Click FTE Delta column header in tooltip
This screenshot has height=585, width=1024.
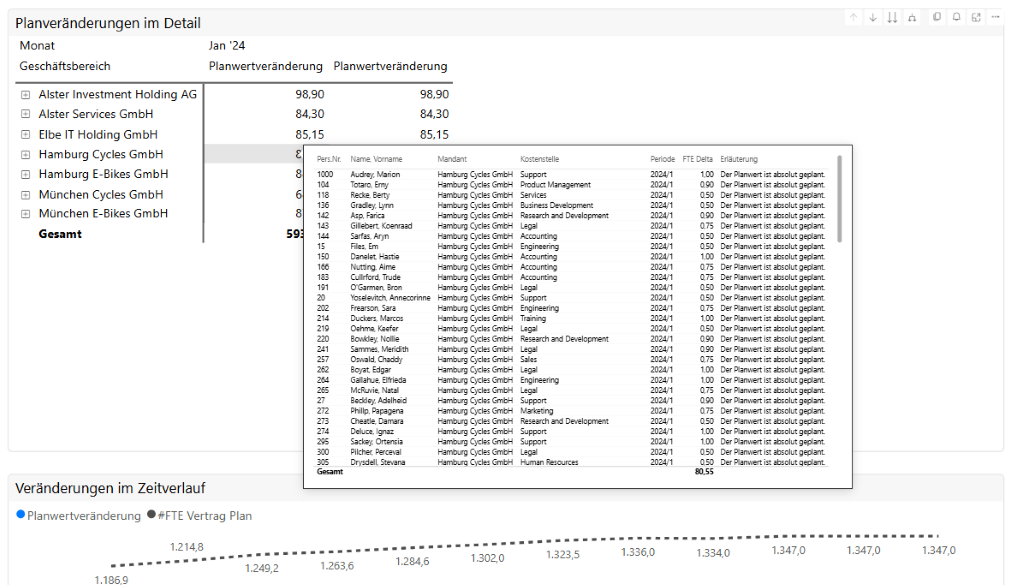tap(697, 159)
